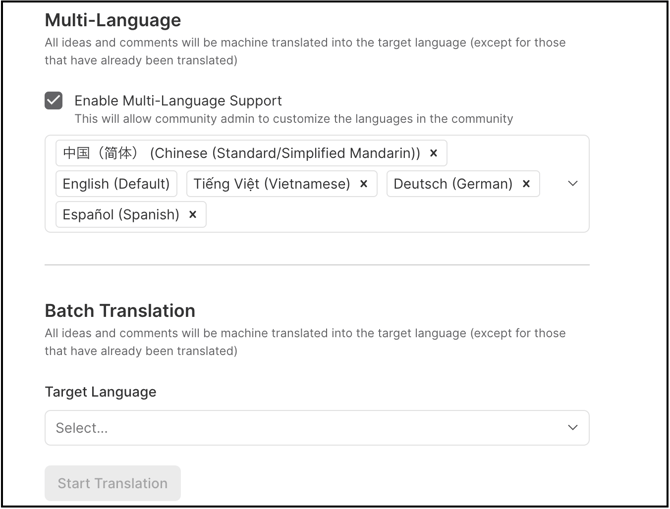Click the Batch Translation section heading
The image size is (670, 509).
(x=120, y=310)
